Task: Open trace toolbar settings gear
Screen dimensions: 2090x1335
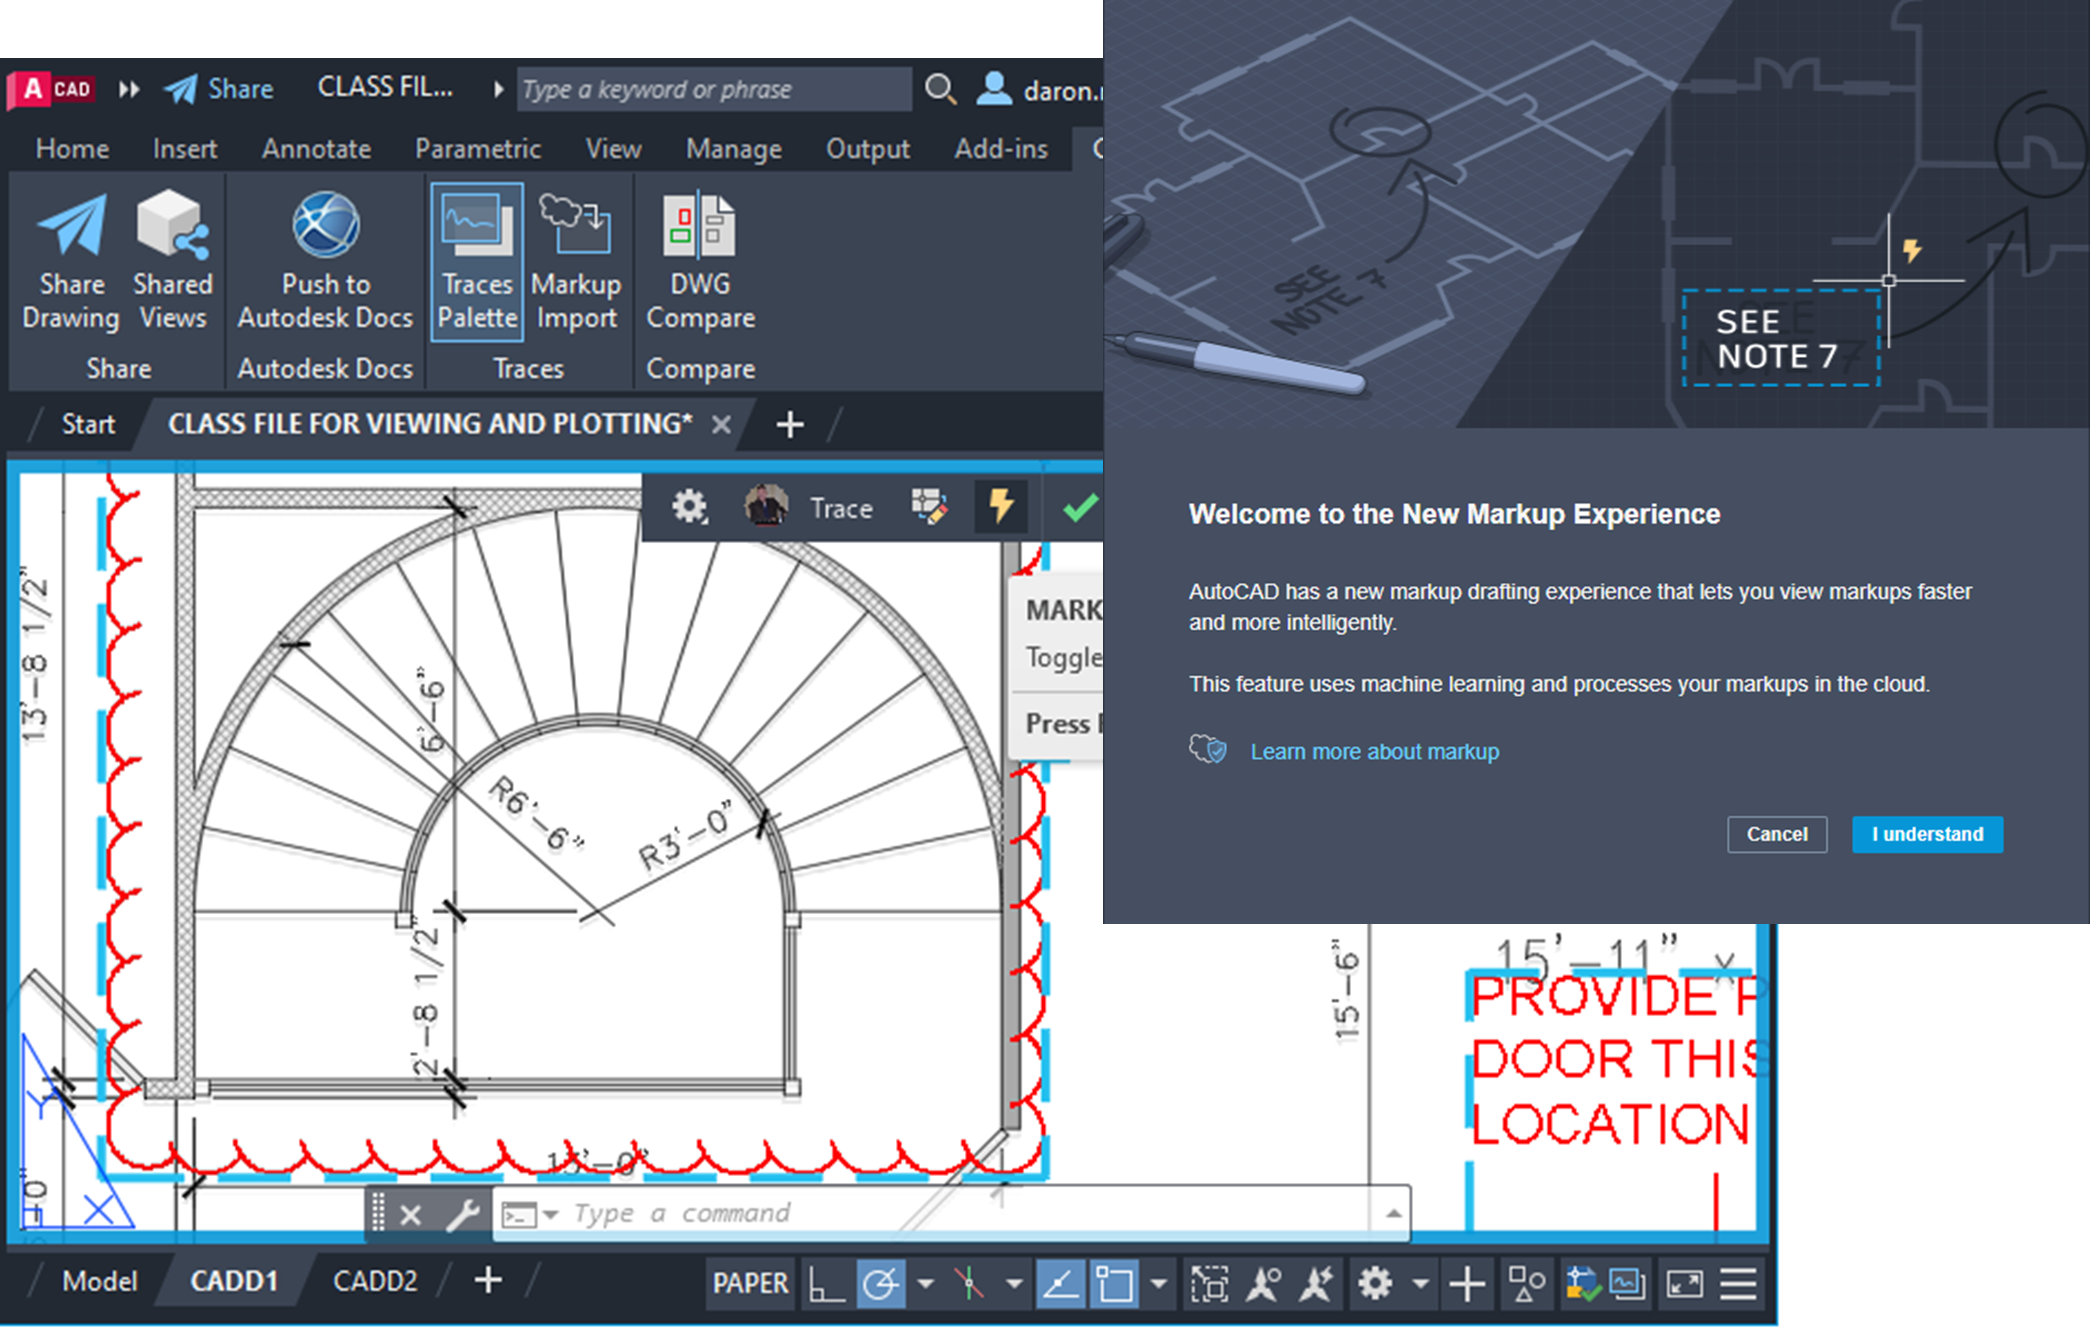Action: tap(689, 507)
